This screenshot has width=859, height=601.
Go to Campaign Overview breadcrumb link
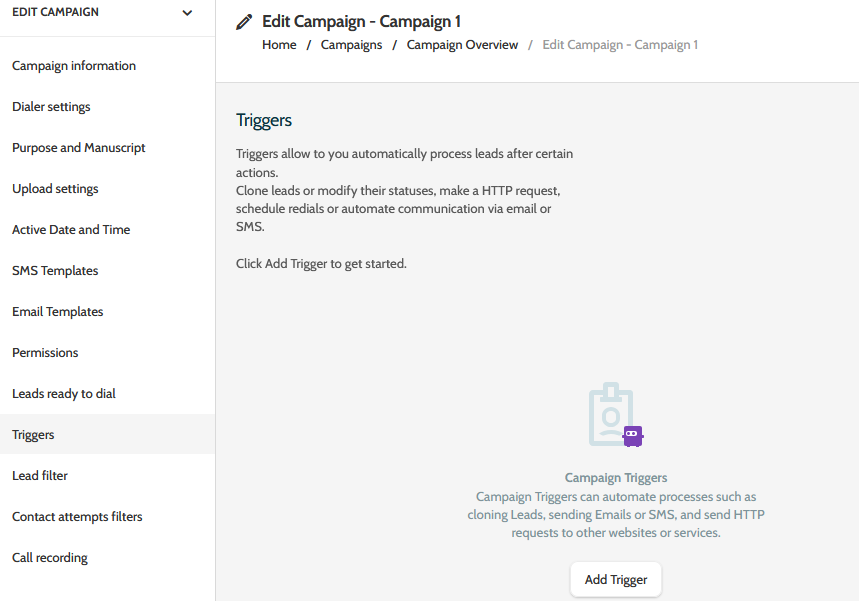coord(462,44)
